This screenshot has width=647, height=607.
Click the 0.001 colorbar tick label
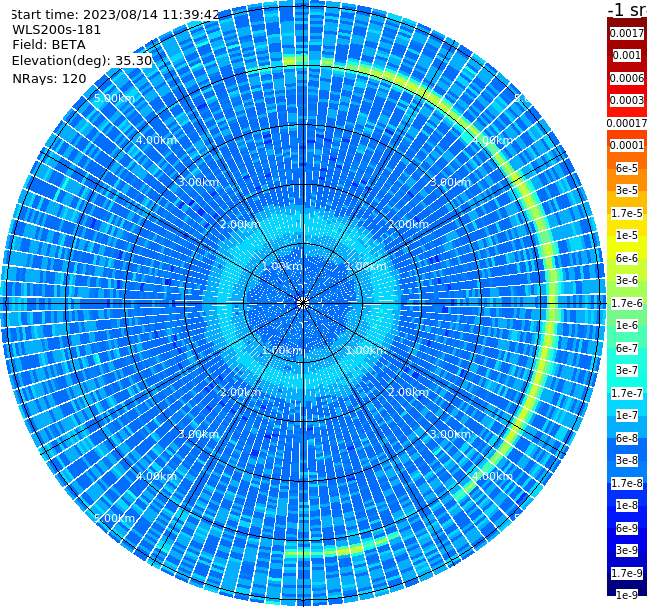[x=626, y=55]
